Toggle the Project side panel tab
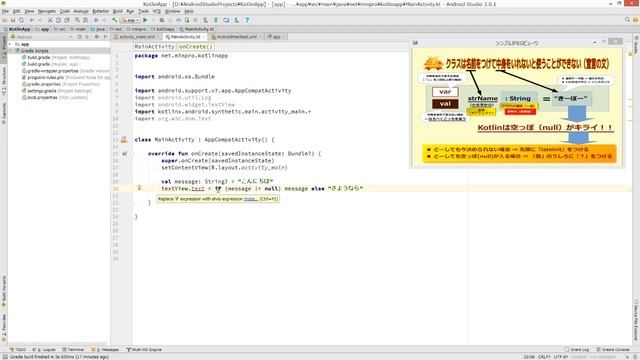 pyautogui.click(x=4, y=48)
